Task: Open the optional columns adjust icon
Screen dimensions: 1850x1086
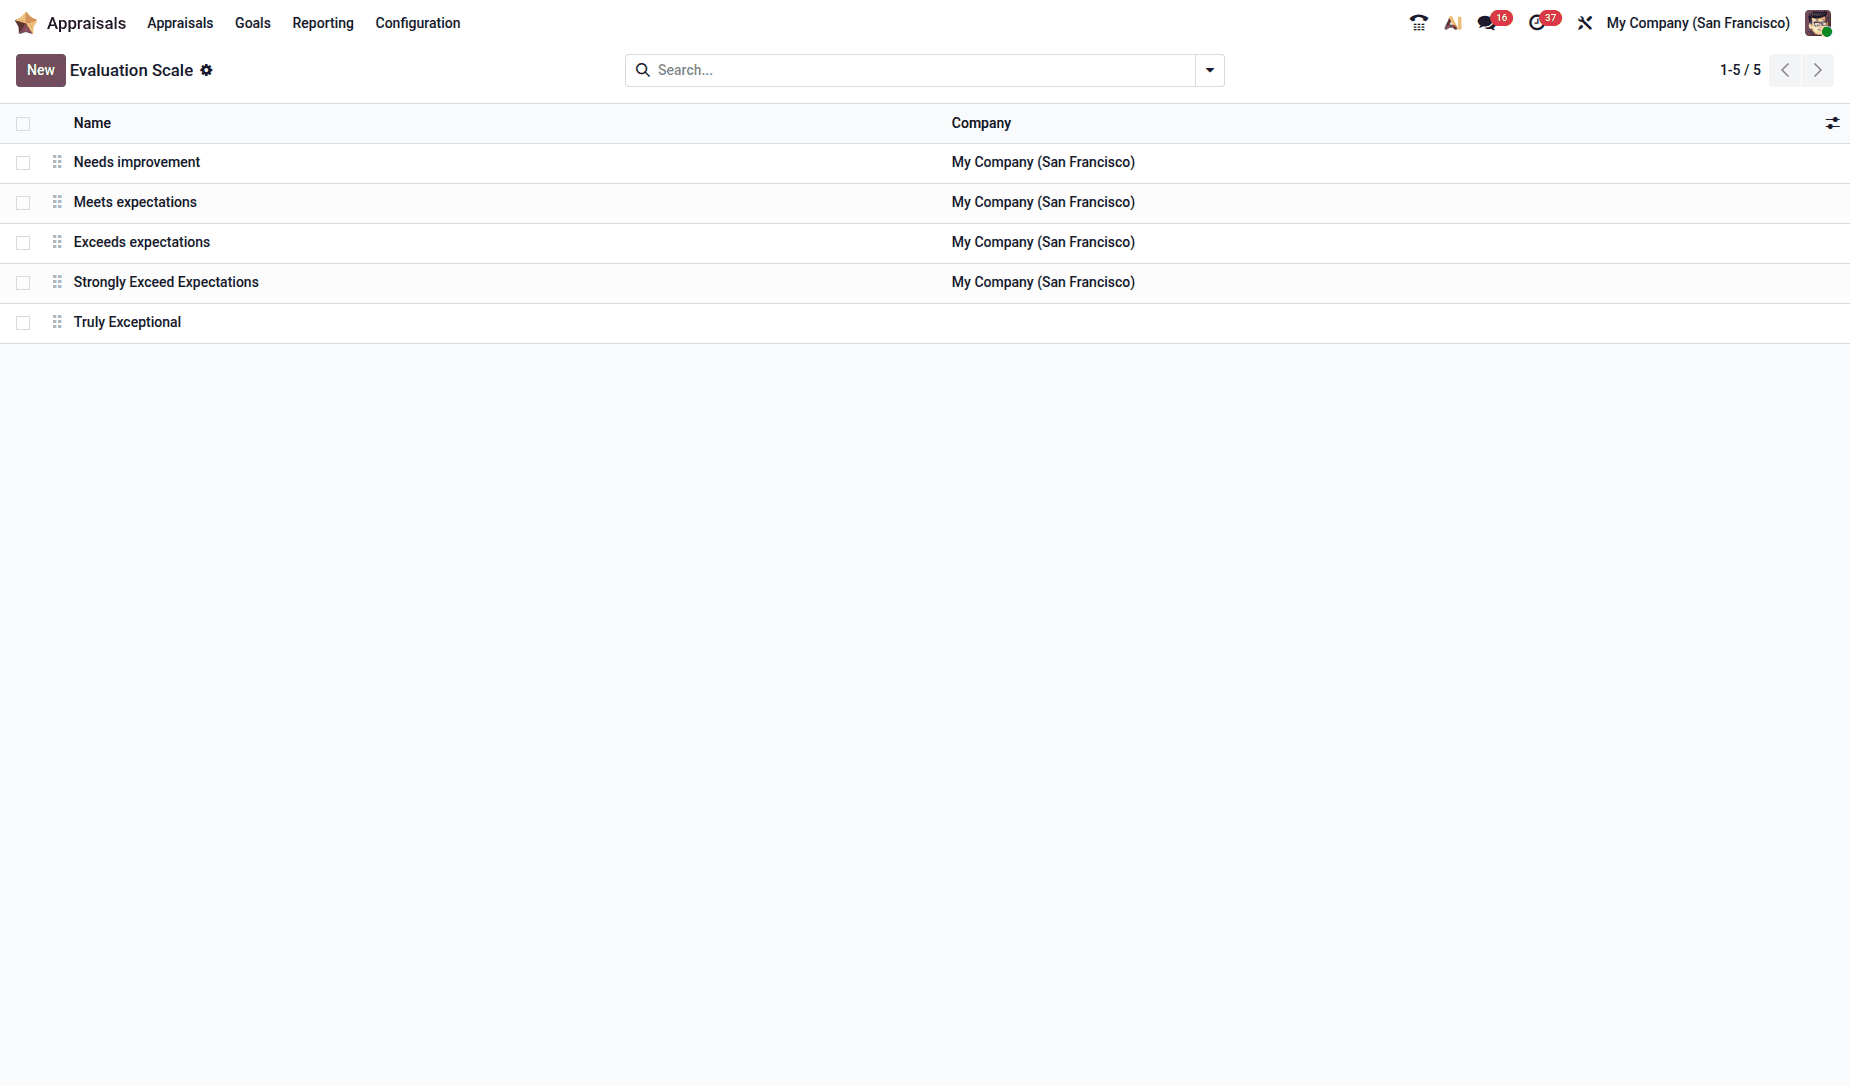Action: click(x=1832, y=123)
